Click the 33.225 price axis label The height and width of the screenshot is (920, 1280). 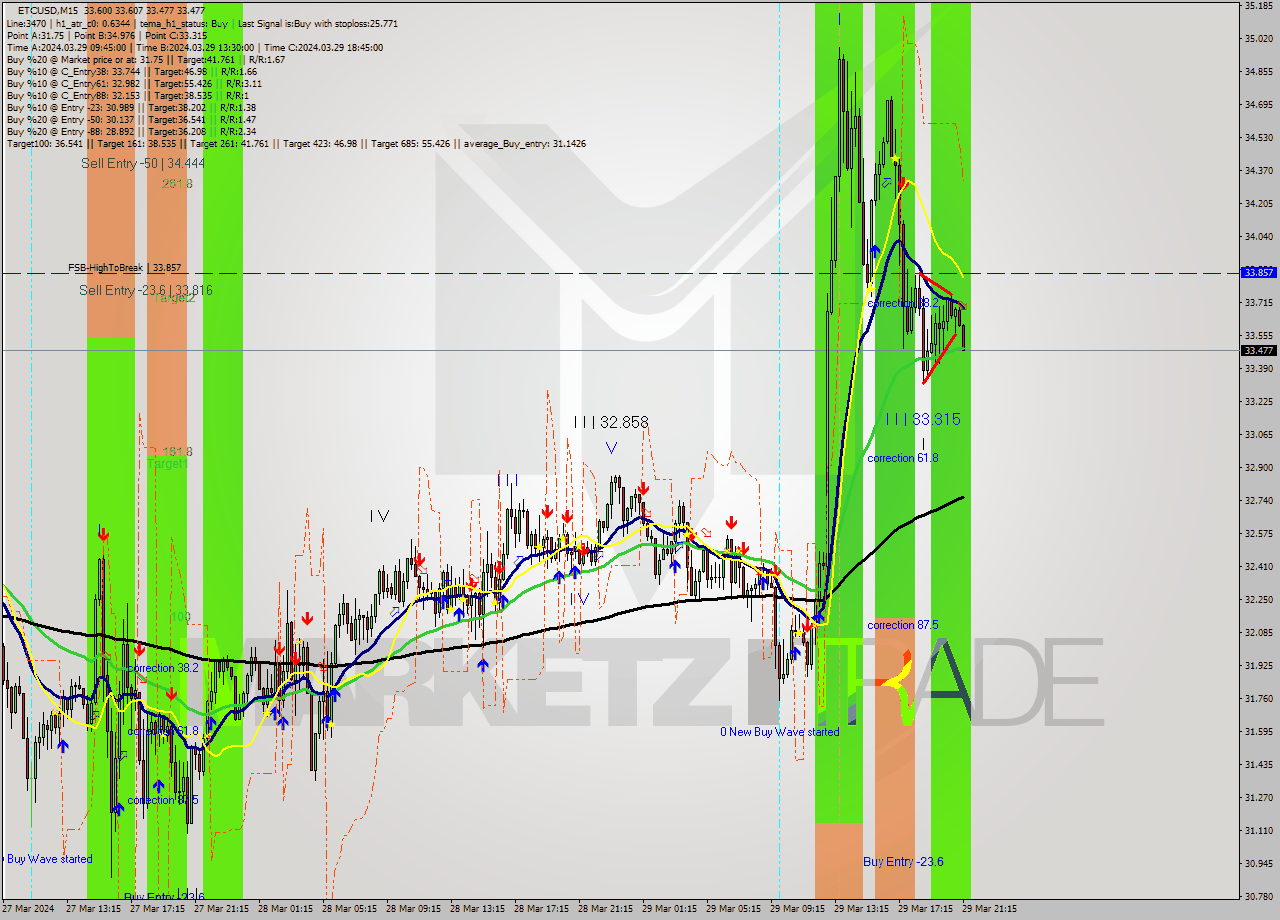pyautogui.click(x=1258, y=402)
